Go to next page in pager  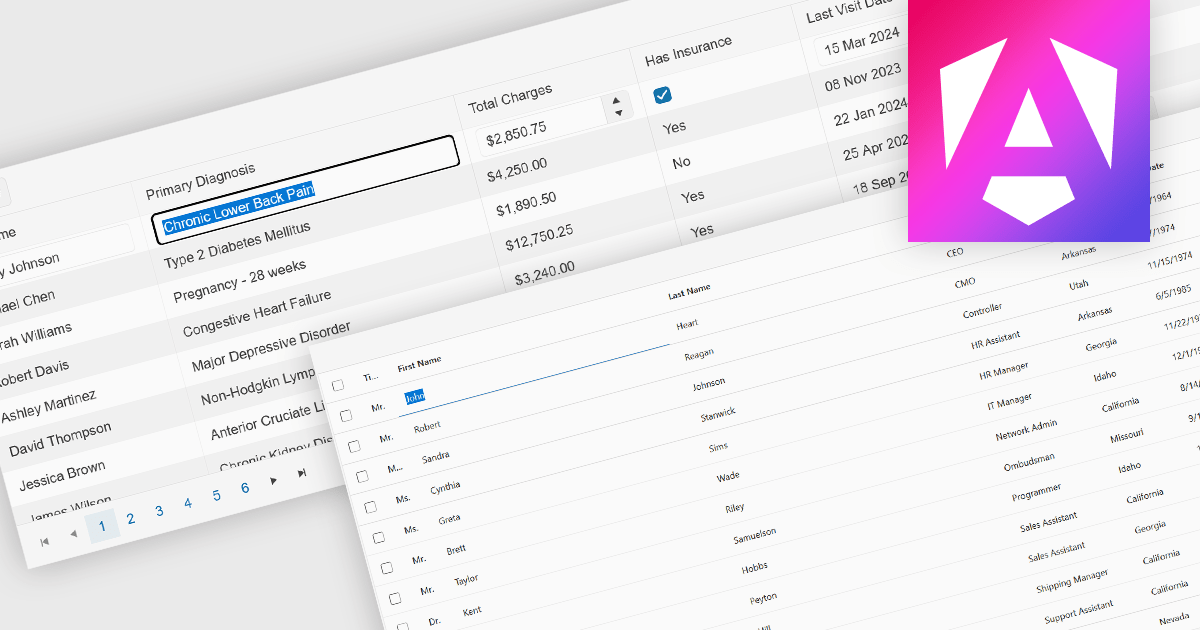(273, 480)
